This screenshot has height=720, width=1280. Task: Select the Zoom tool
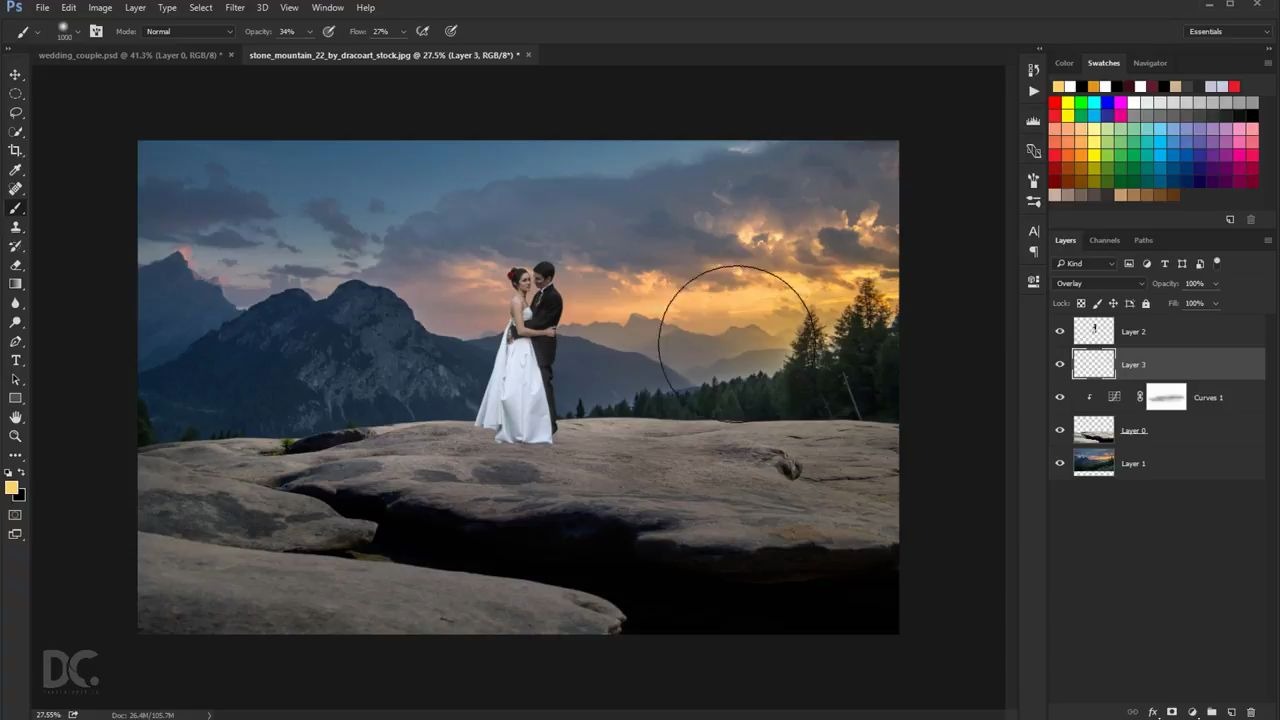(x=15, y=437)
